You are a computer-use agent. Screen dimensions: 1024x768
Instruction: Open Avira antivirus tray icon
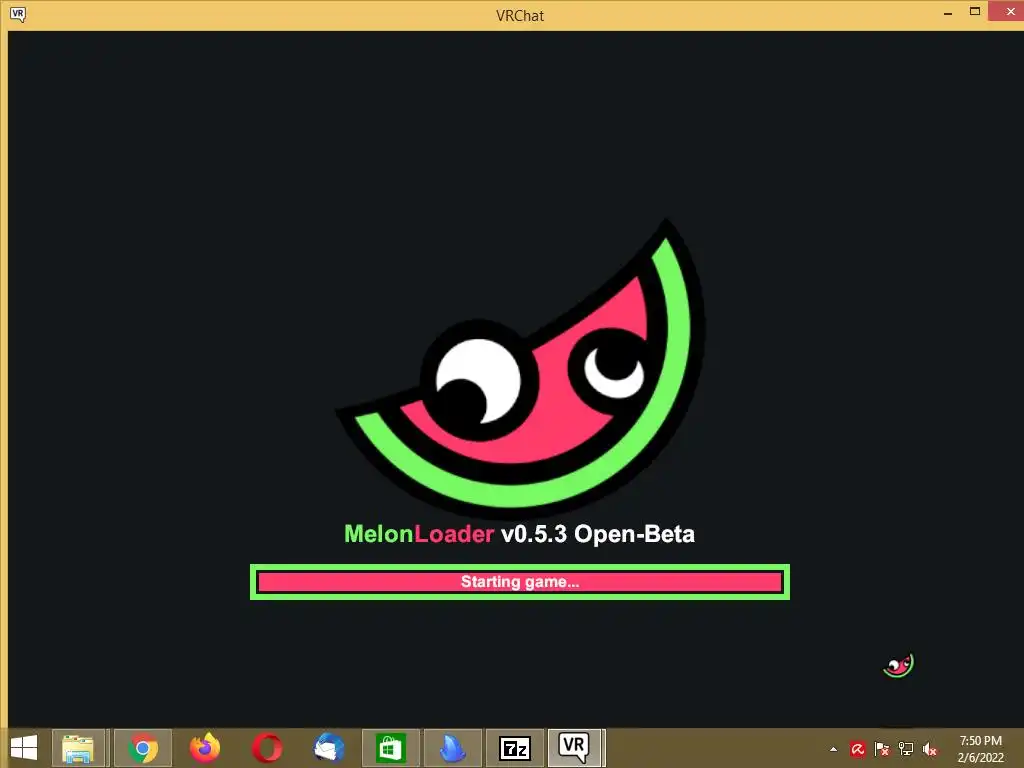[857, 749]
